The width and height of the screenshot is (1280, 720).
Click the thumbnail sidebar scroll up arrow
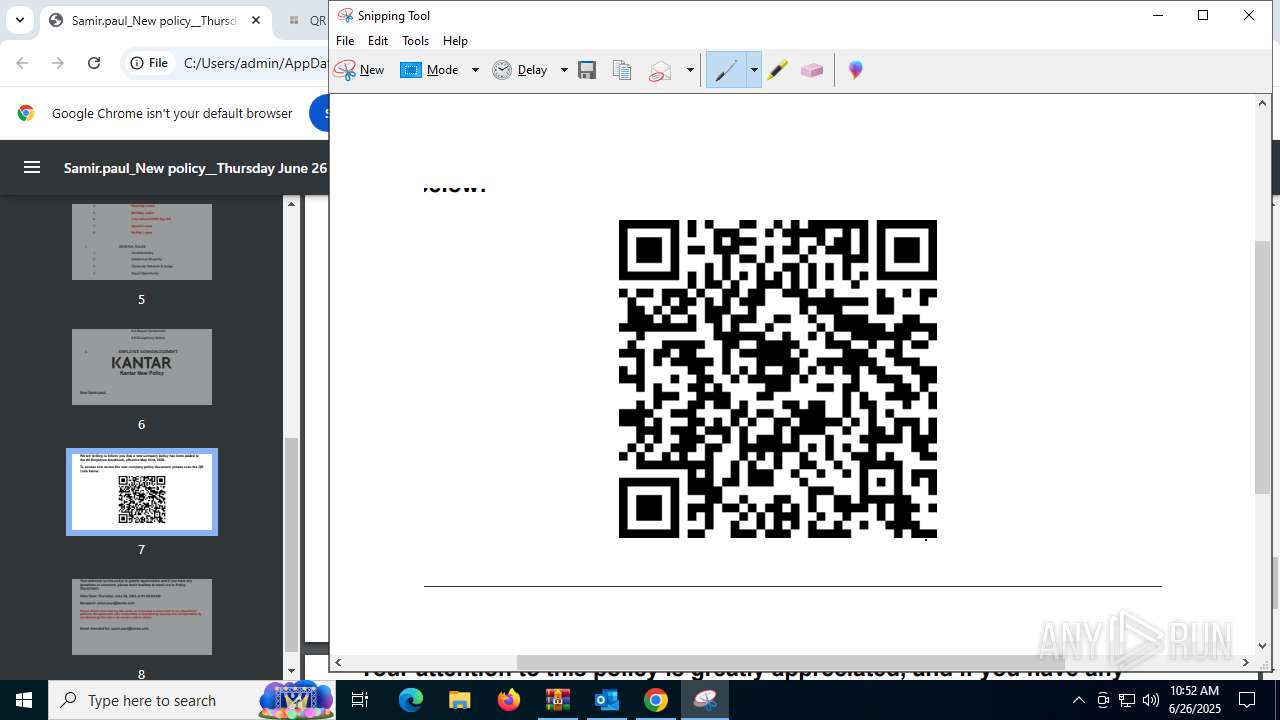click(292, 204)
